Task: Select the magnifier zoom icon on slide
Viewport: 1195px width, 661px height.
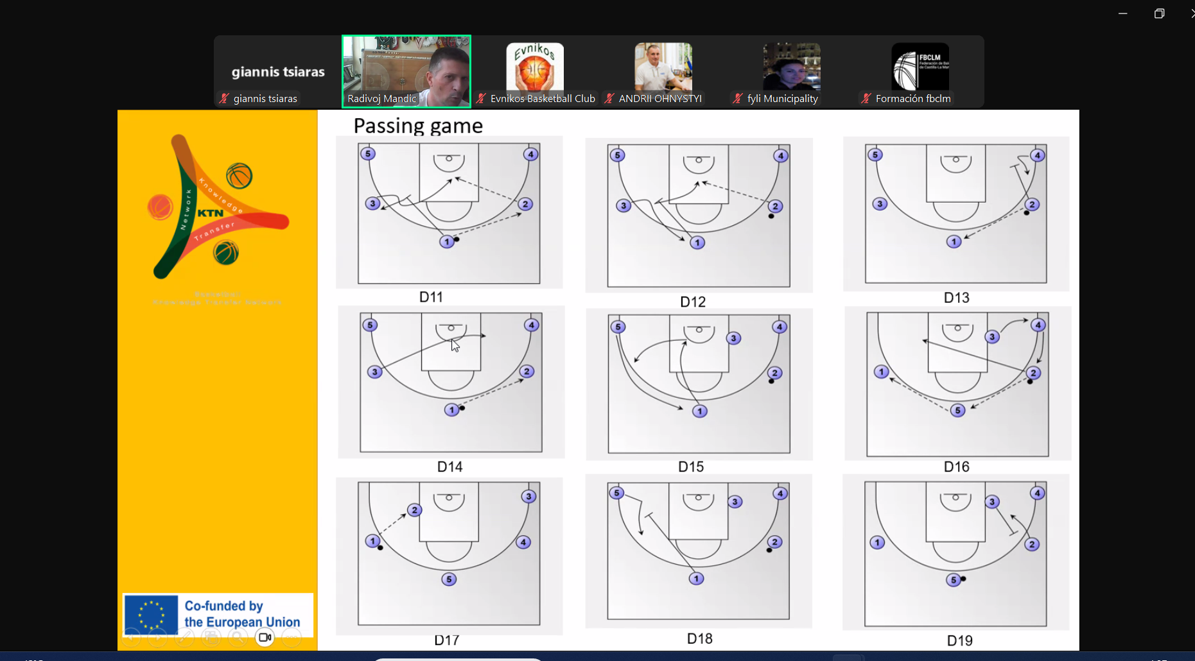Action: tap(238, 637)
